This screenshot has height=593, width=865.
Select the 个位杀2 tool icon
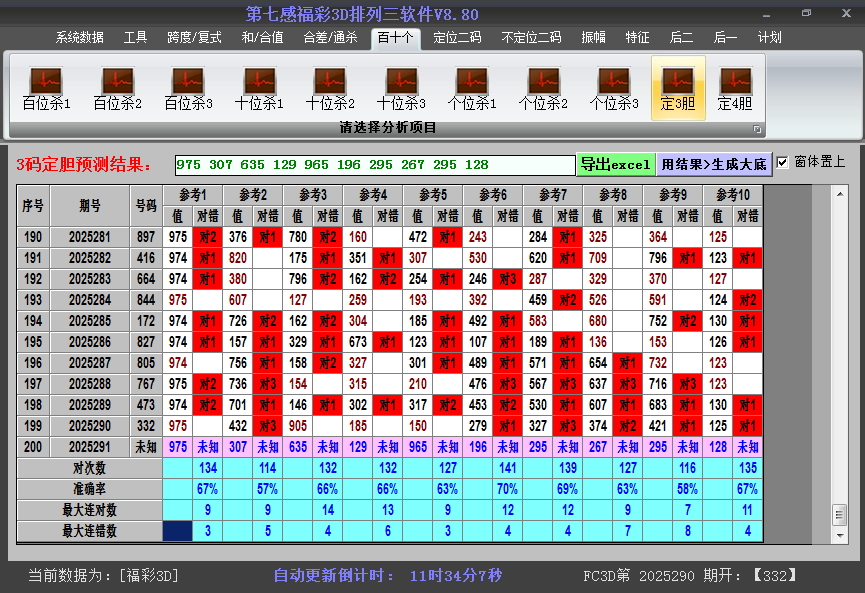(544, 85)
